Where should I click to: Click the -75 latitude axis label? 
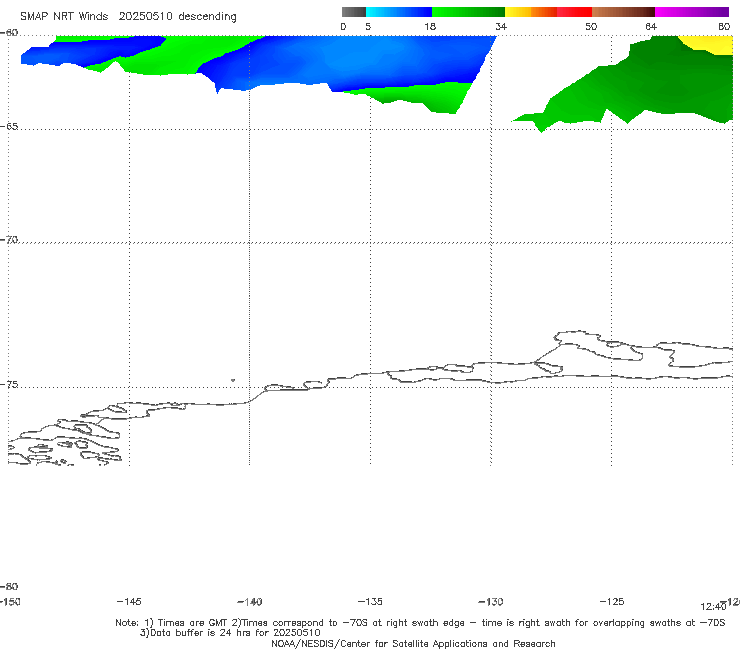pos(9,385)
